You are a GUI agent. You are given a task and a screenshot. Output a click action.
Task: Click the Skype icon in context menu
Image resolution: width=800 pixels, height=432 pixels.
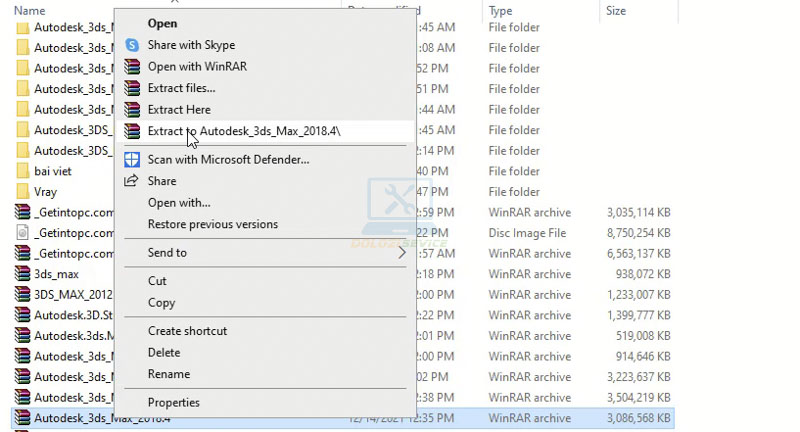(x=131, y=45)
